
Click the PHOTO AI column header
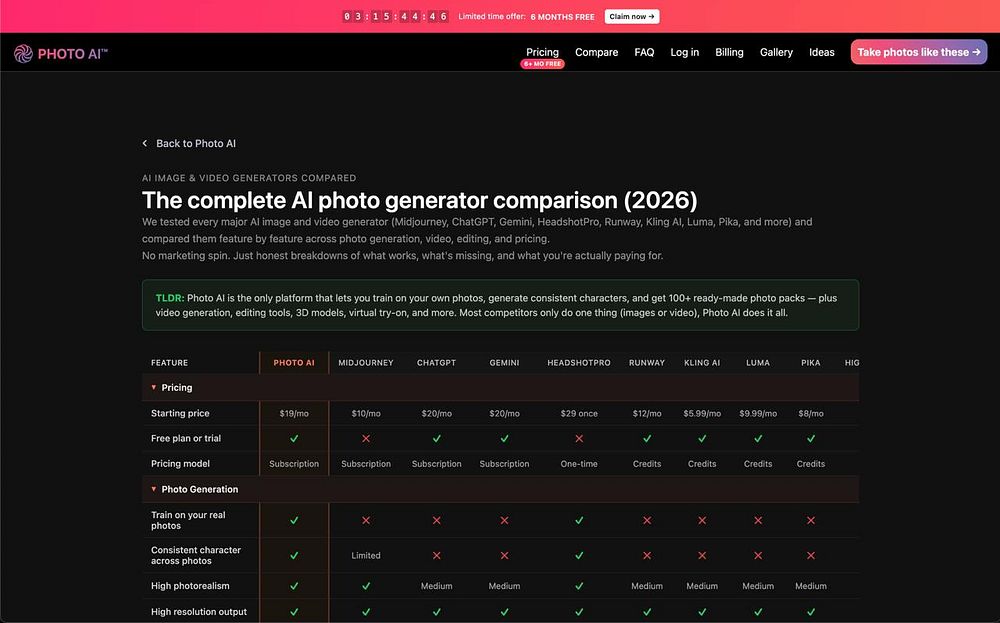[x=294, y=363]
